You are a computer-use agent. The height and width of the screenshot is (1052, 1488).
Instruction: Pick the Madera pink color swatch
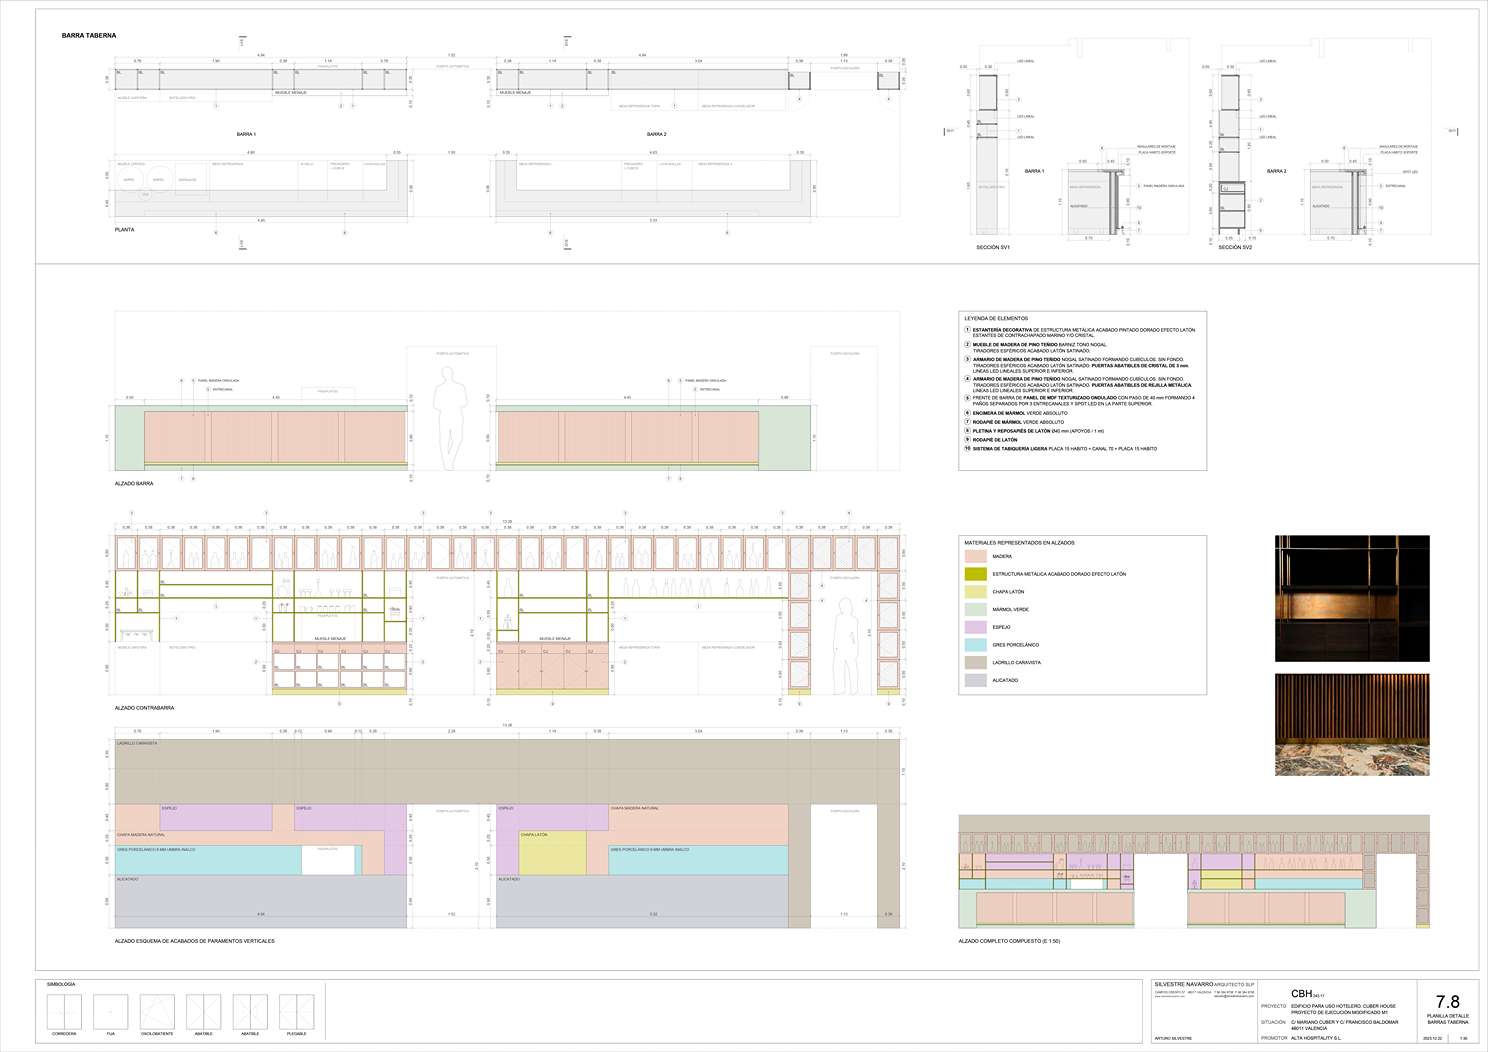(975, 556)
